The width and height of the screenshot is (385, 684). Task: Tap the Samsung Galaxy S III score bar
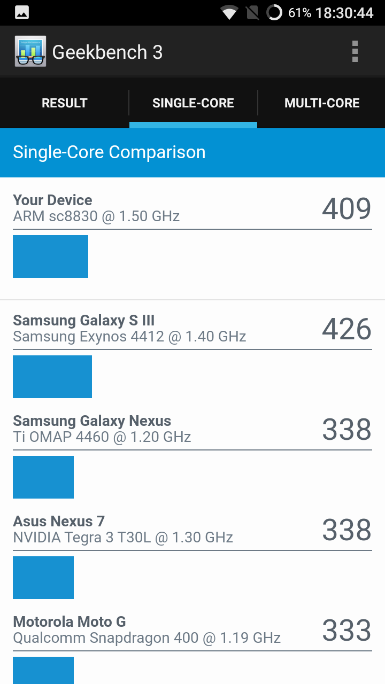[x=52, y=376]
